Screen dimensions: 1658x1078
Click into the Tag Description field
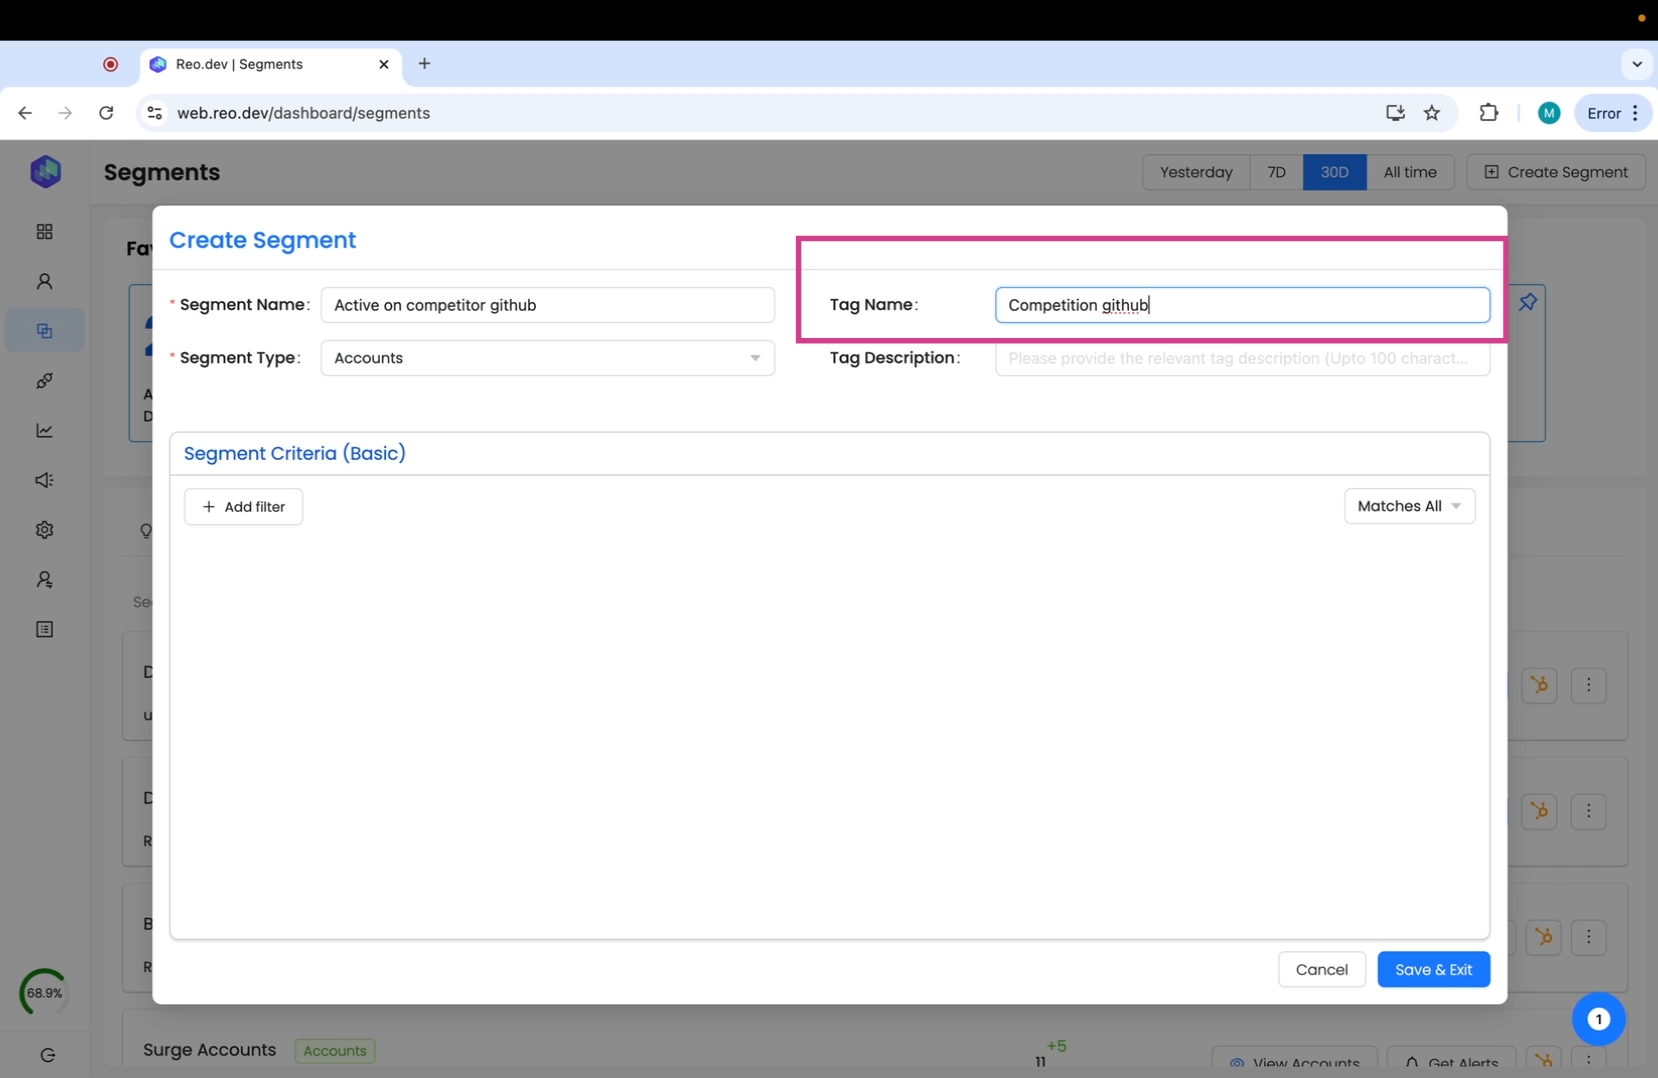click(1241, 358)
